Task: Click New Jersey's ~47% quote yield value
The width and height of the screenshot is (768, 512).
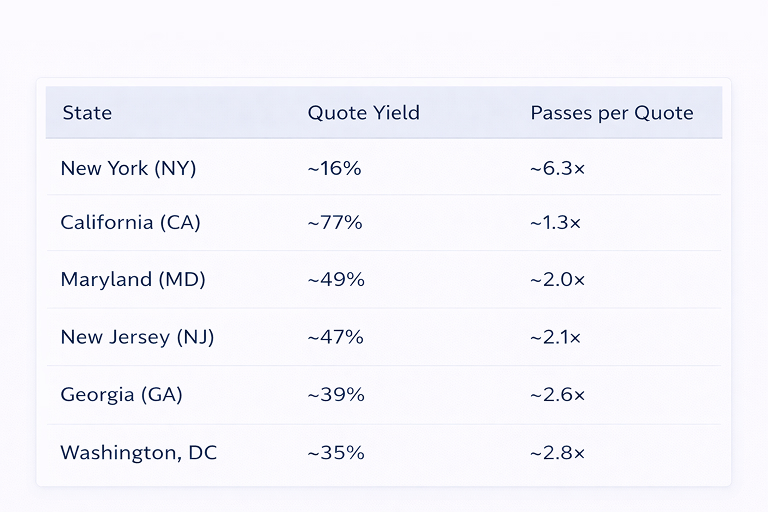Action: (x=335, y=337)
